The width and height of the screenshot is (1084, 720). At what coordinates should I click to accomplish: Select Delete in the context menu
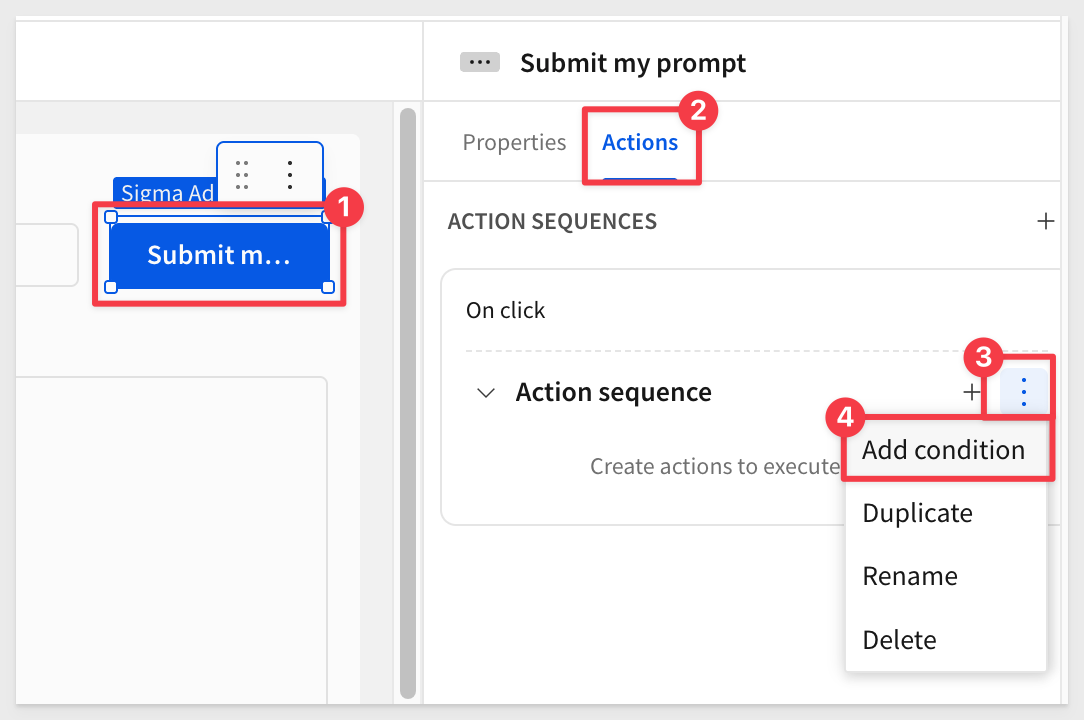(899, 640)
